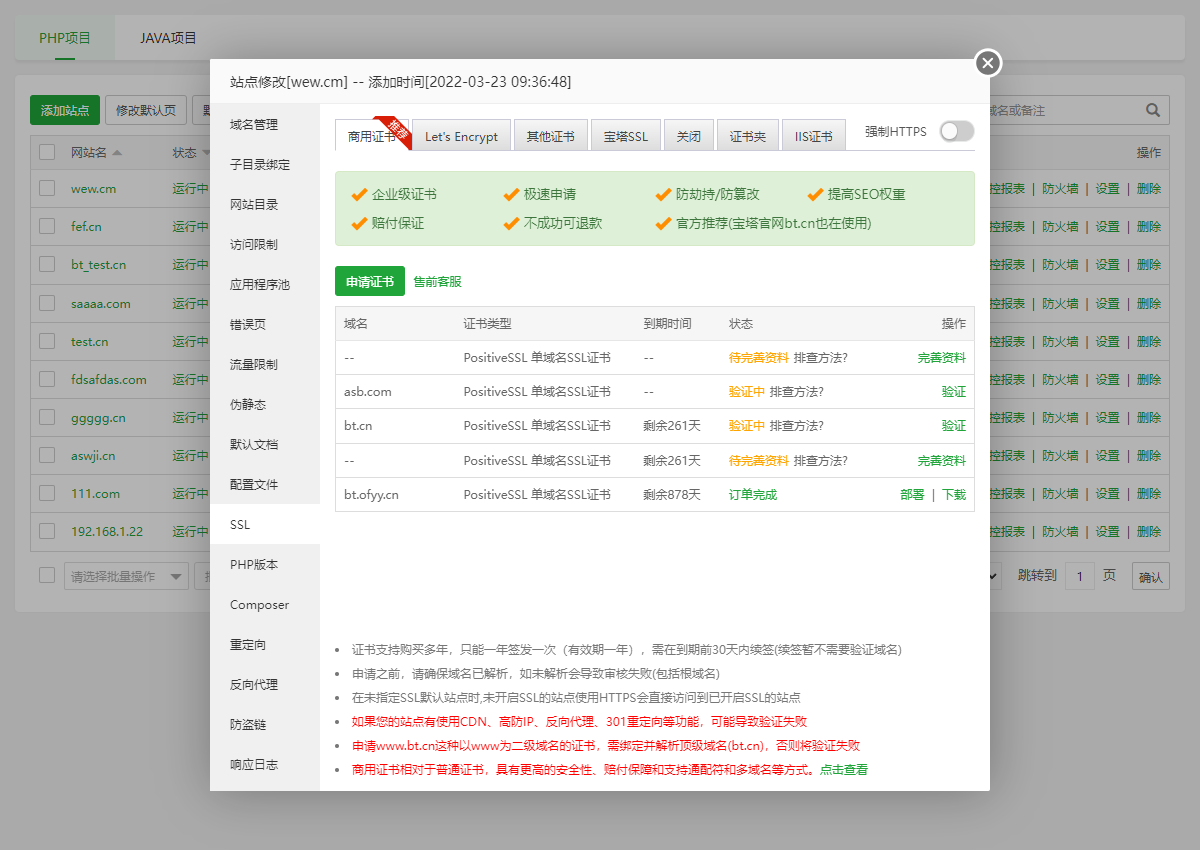Screen dimensions: 1200x850
Task: Click 完善资料 for the first certificate row
Action: point(942,356)
